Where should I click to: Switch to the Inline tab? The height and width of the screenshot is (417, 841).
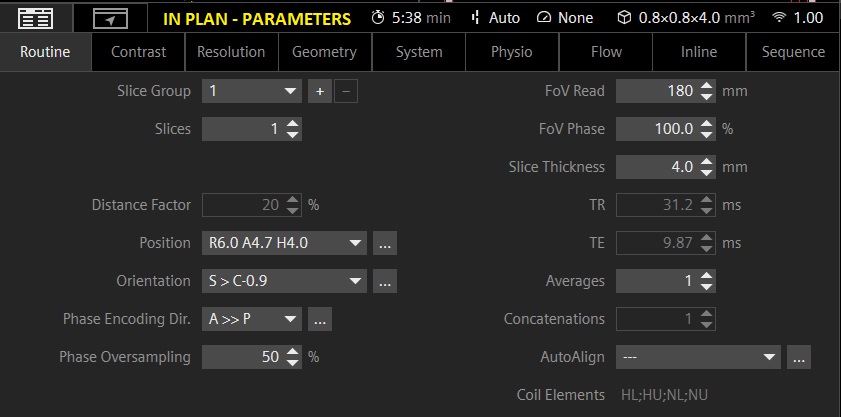[699, 52]
